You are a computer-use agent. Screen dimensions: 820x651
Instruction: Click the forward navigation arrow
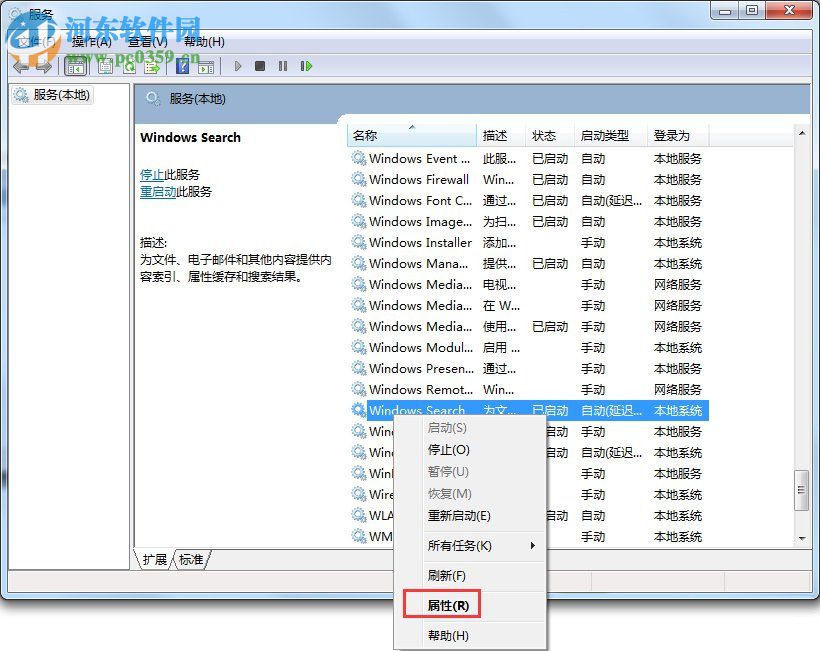pyautogui.click(x=45, y=66)
